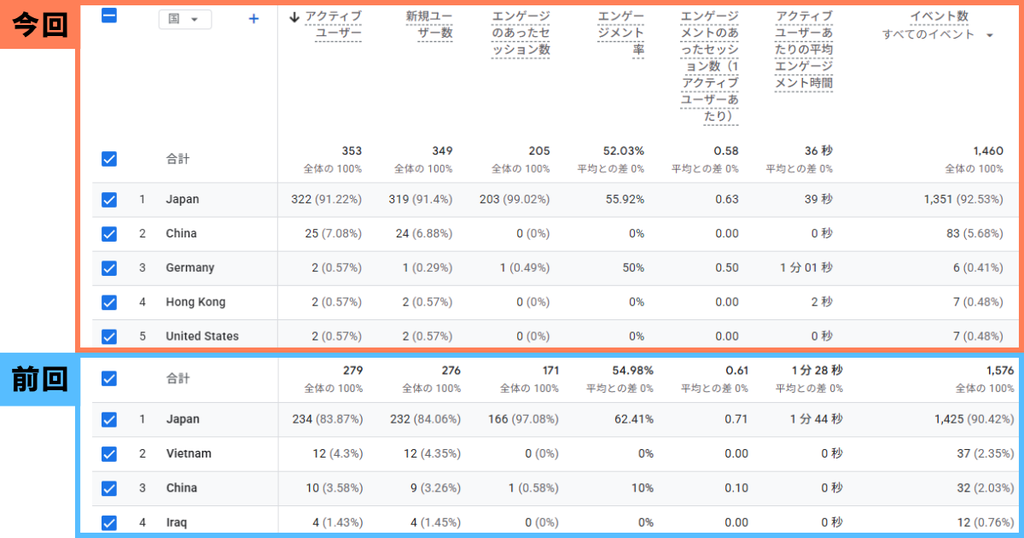1024x538 pixels.
Task: Click the 1 分 44 秒 engagement time
Action: point(816,419)
